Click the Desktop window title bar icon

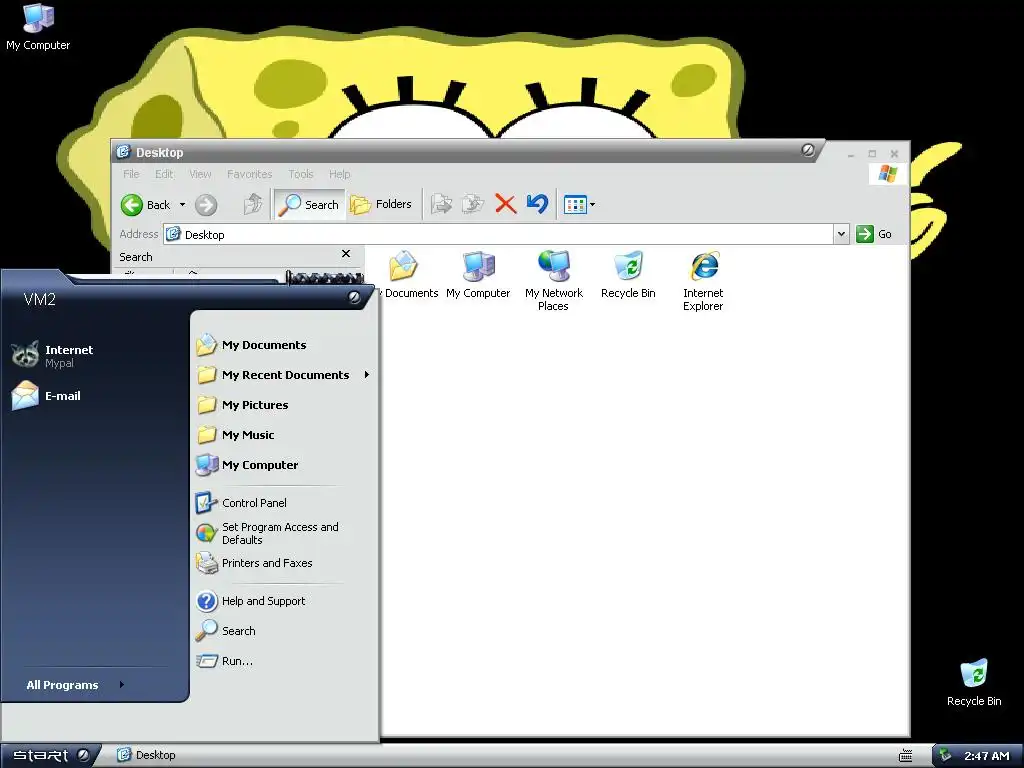123,152
